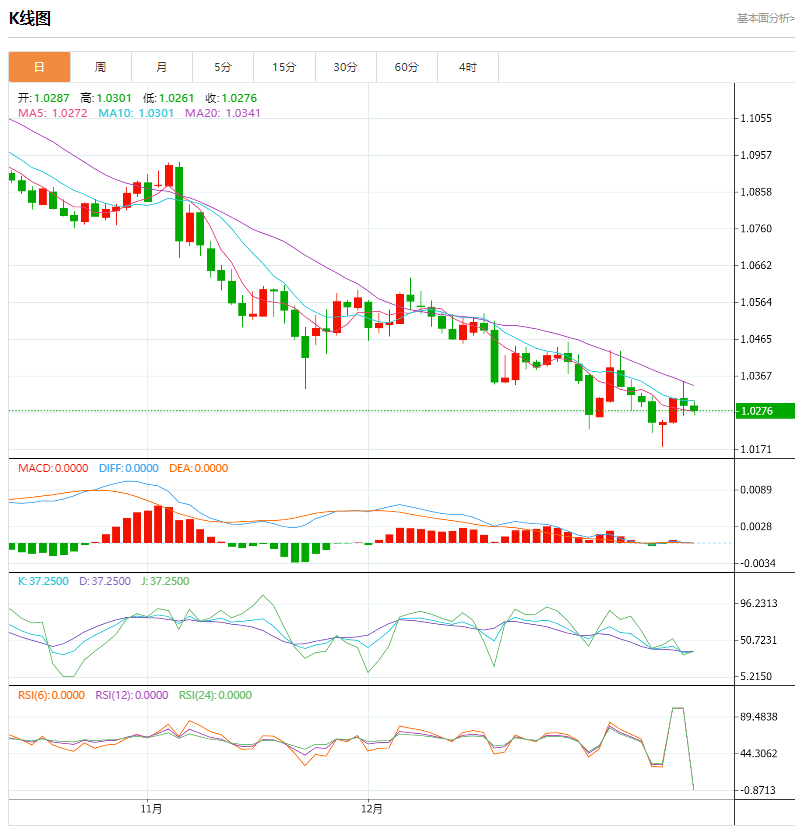Image resolution: width=795 pixels, height=826 pixels.
Task: Open the 4时 timeframe tab
Action: [468, 67]
